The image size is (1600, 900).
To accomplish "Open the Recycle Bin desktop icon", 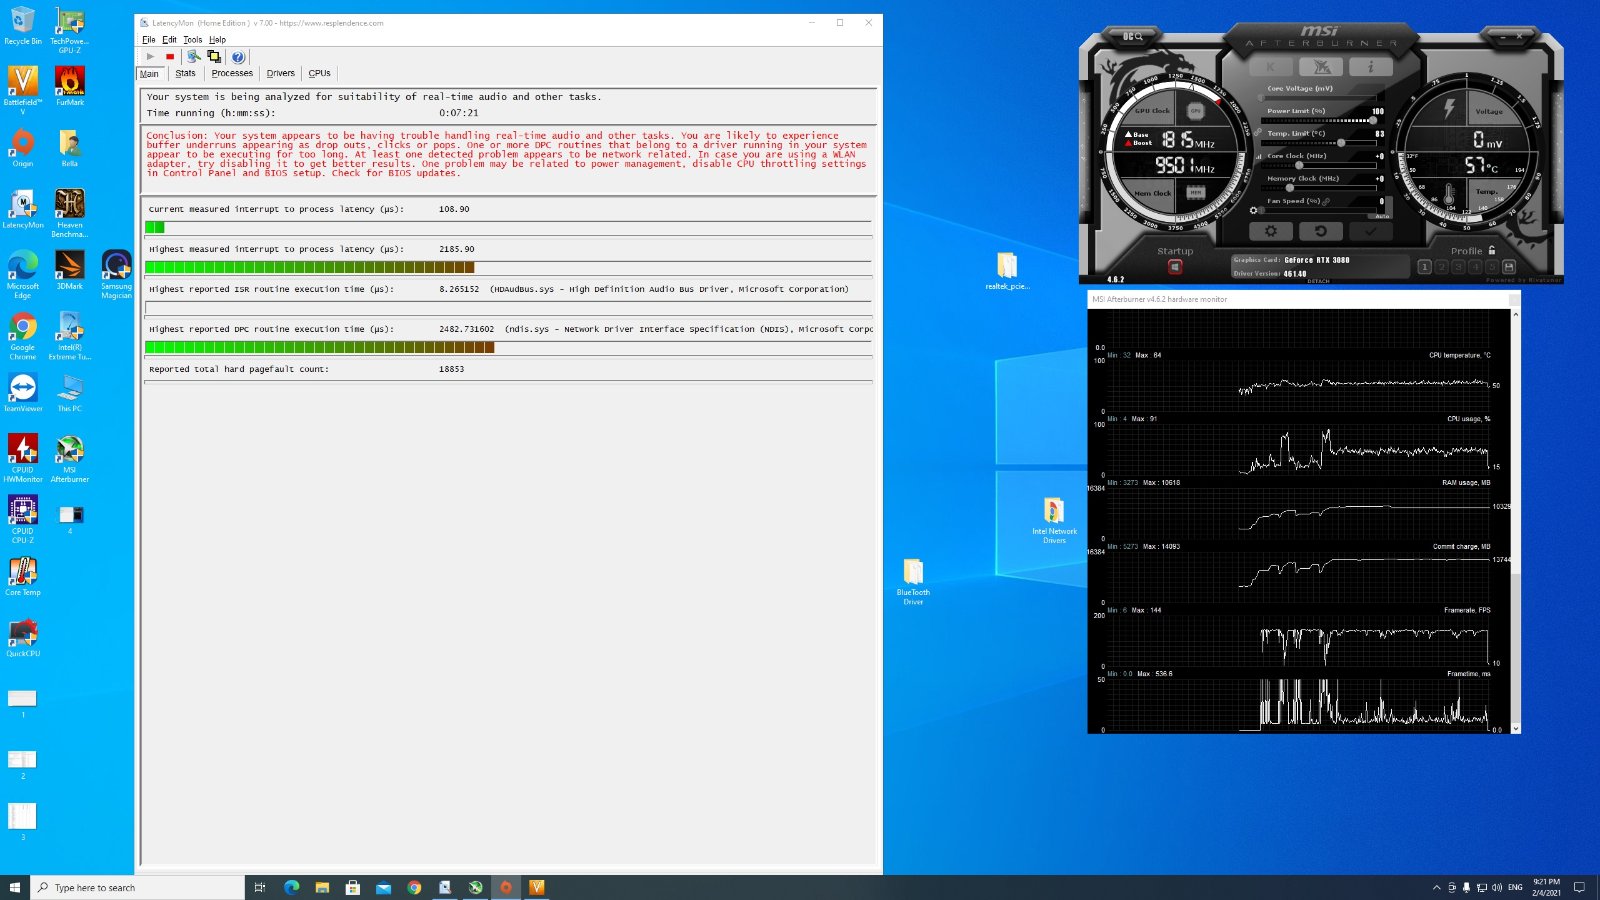I will [x=23, y=25].
